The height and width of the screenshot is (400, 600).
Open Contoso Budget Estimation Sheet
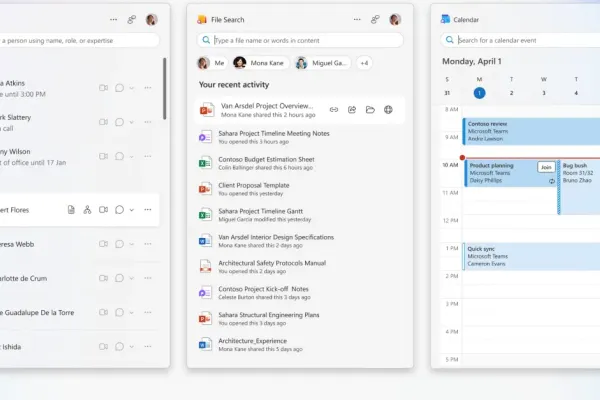coord(300,163)
